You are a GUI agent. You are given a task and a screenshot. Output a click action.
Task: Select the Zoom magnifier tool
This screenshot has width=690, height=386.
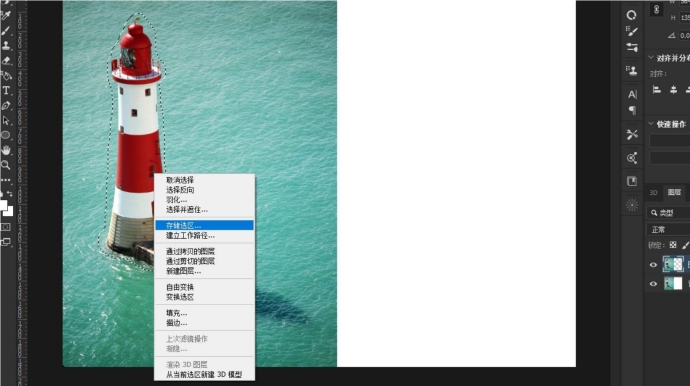pos(6,165)
